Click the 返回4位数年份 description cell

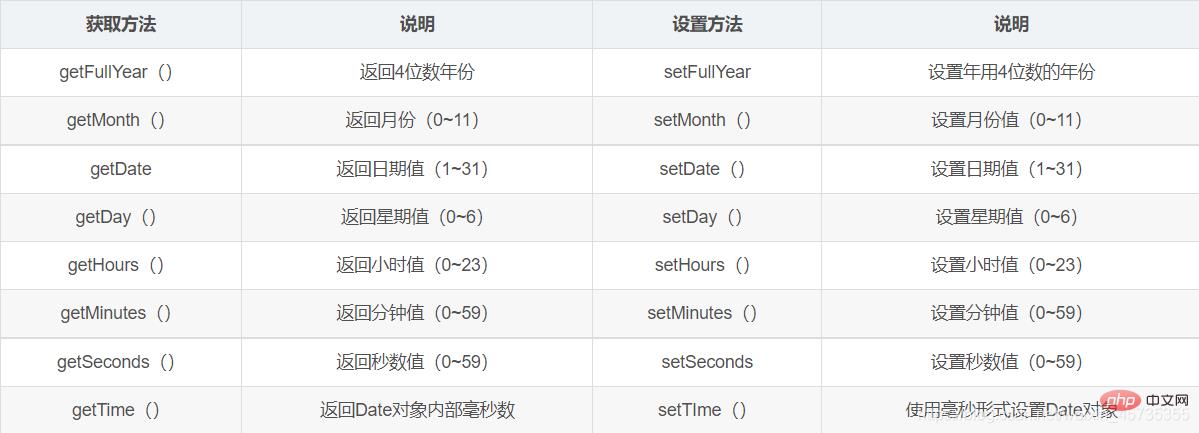pos(417,72)
